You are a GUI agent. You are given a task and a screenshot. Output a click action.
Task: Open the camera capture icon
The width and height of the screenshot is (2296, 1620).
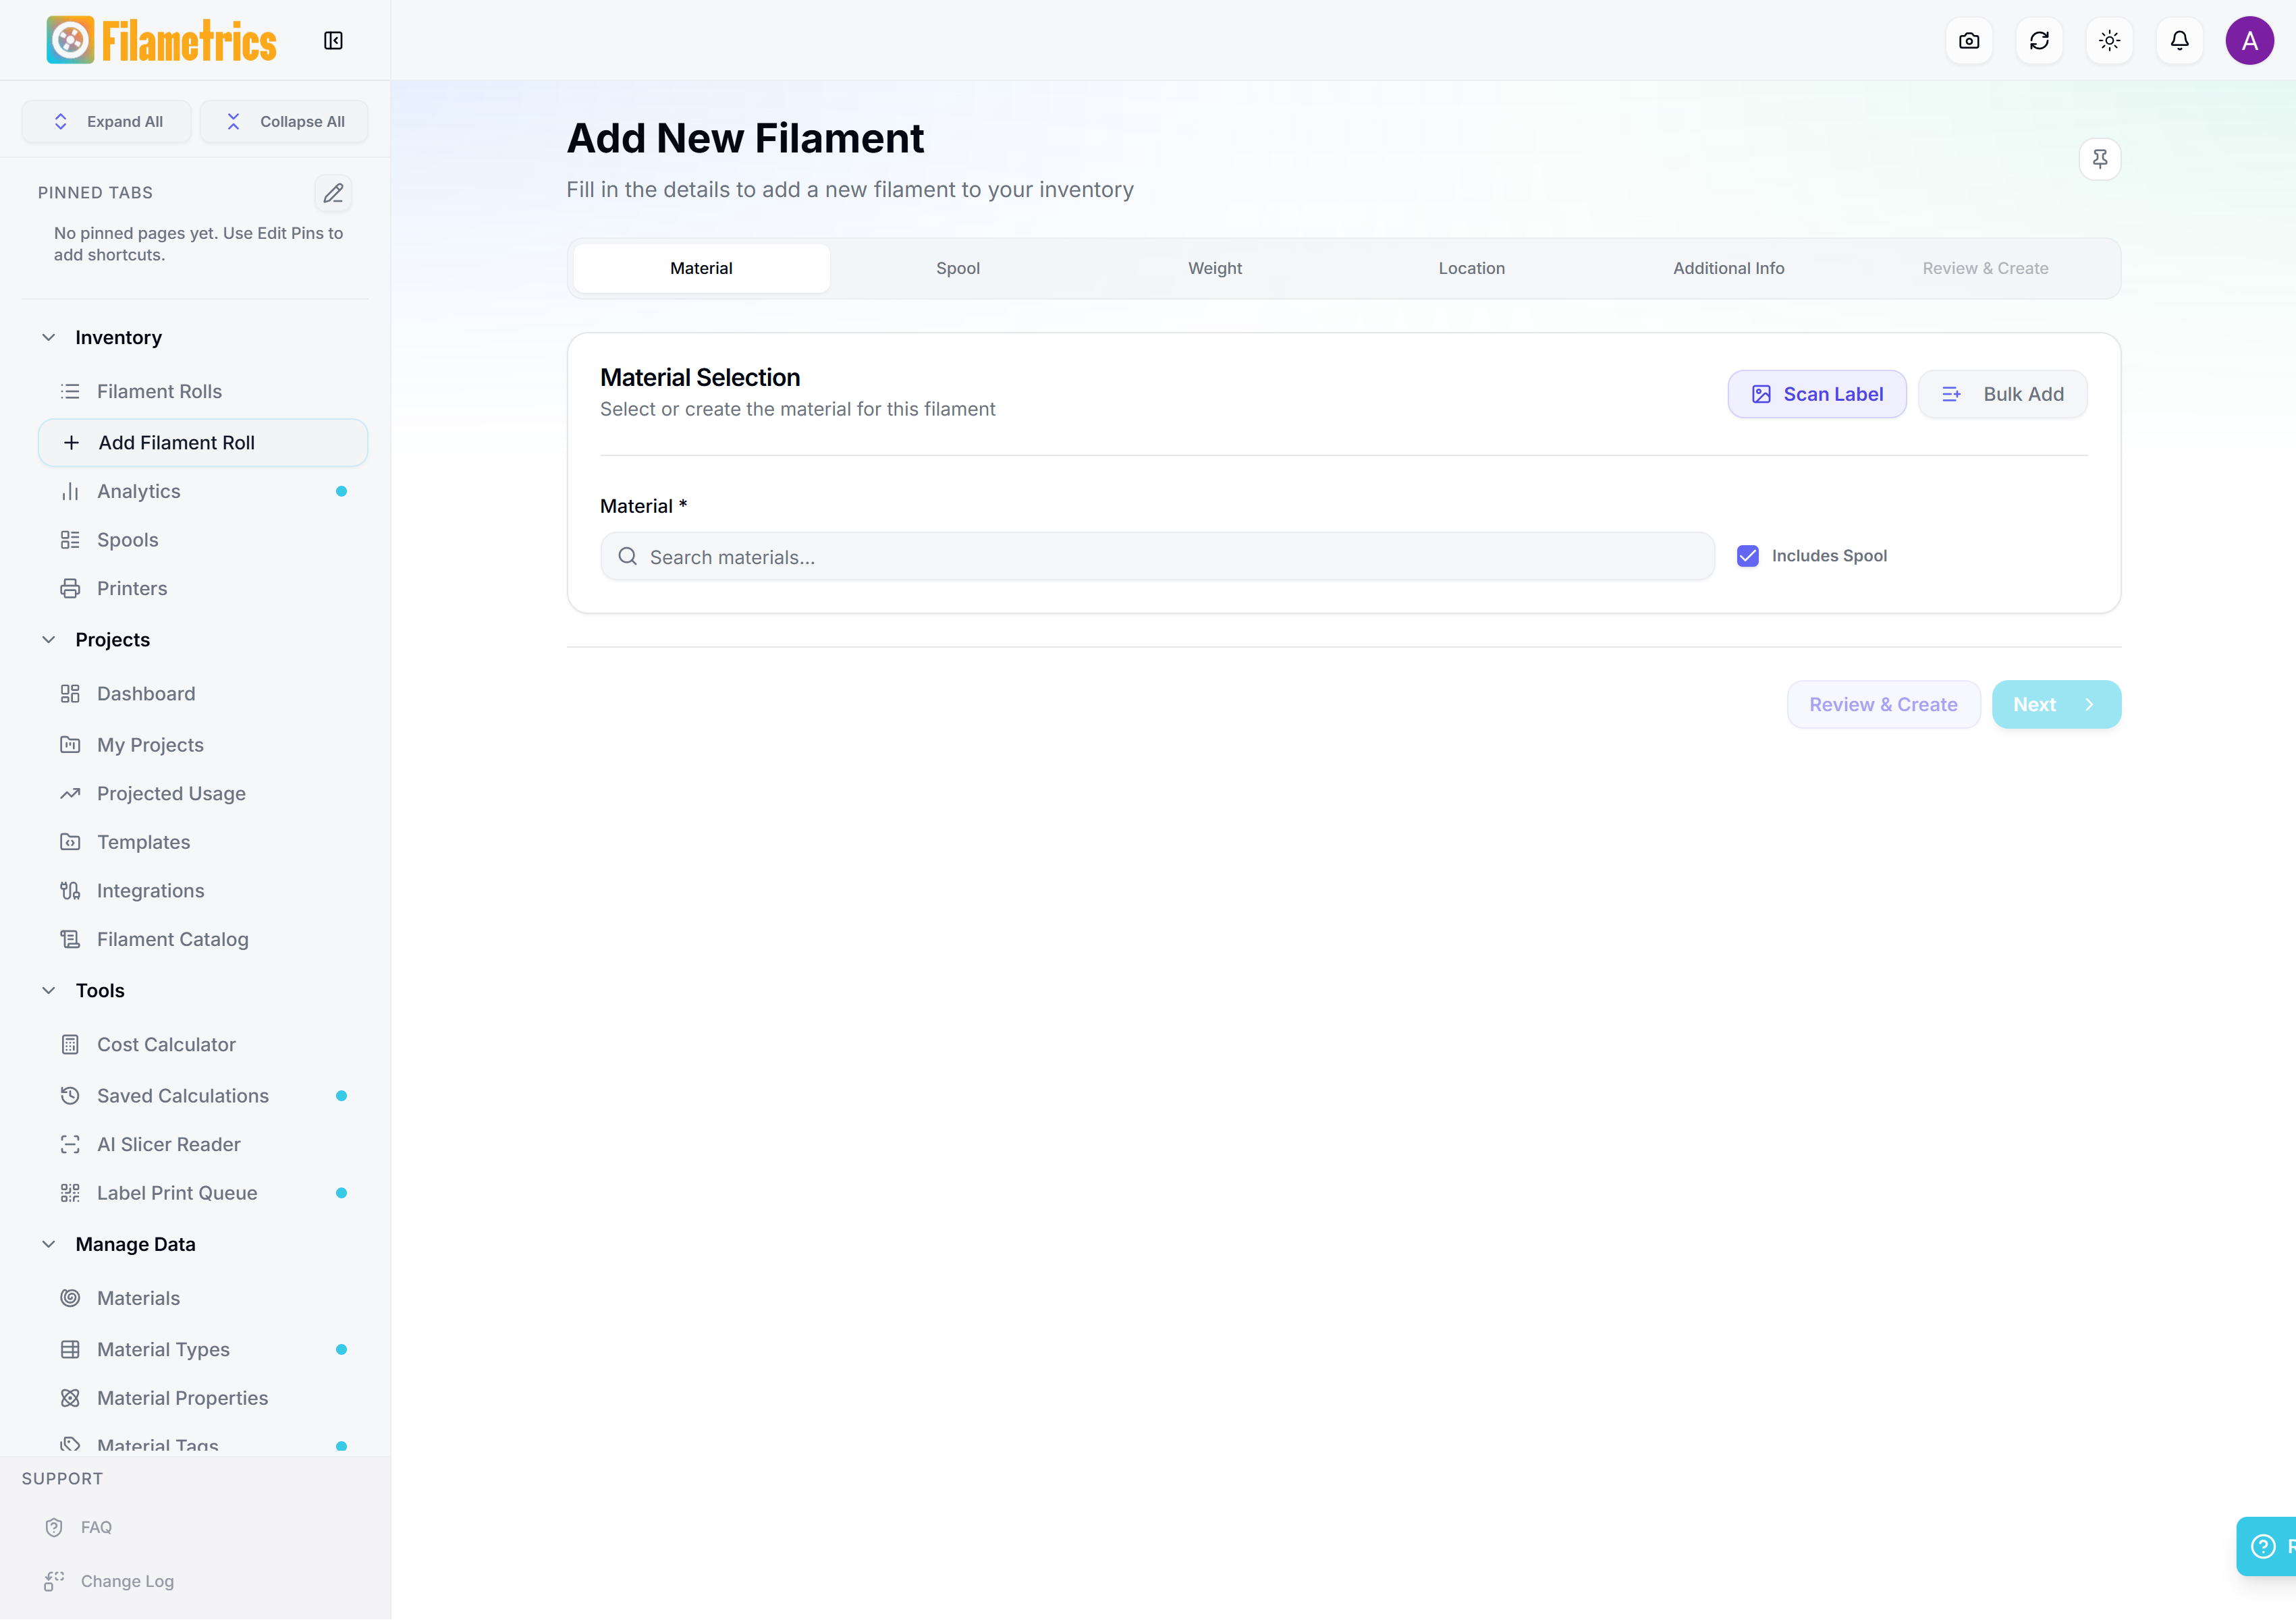click(1969, 40)
